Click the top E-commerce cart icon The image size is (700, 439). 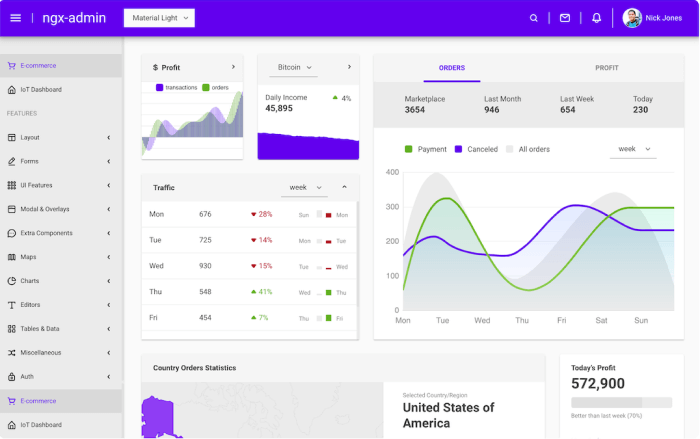[12, 66]
